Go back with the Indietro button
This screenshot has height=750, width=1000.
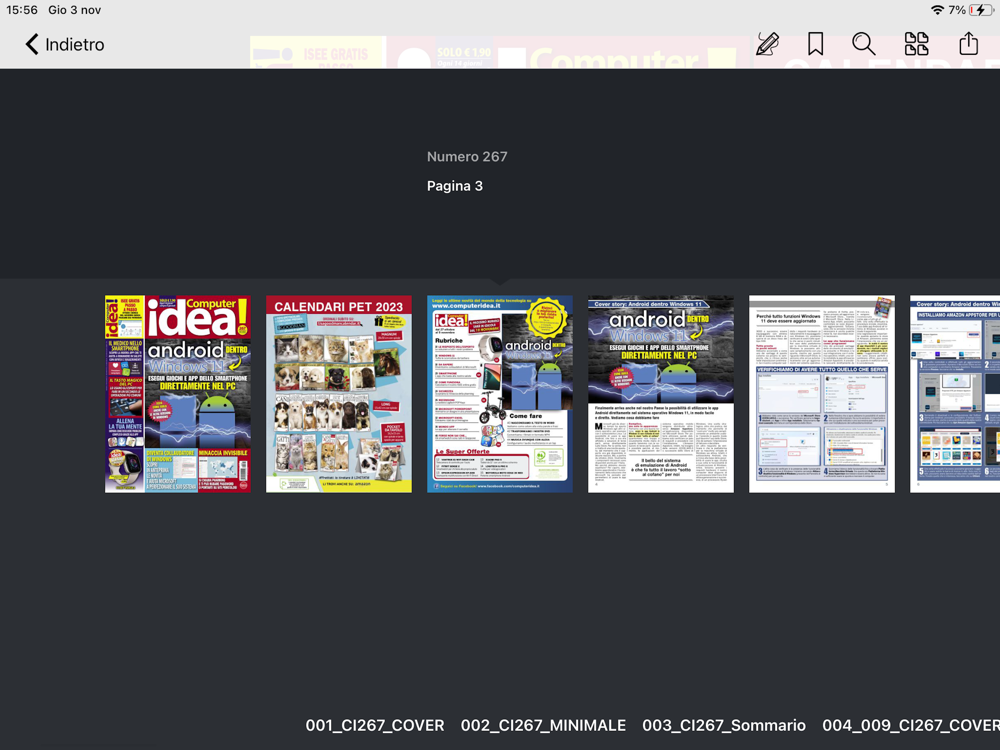[64, 44]
